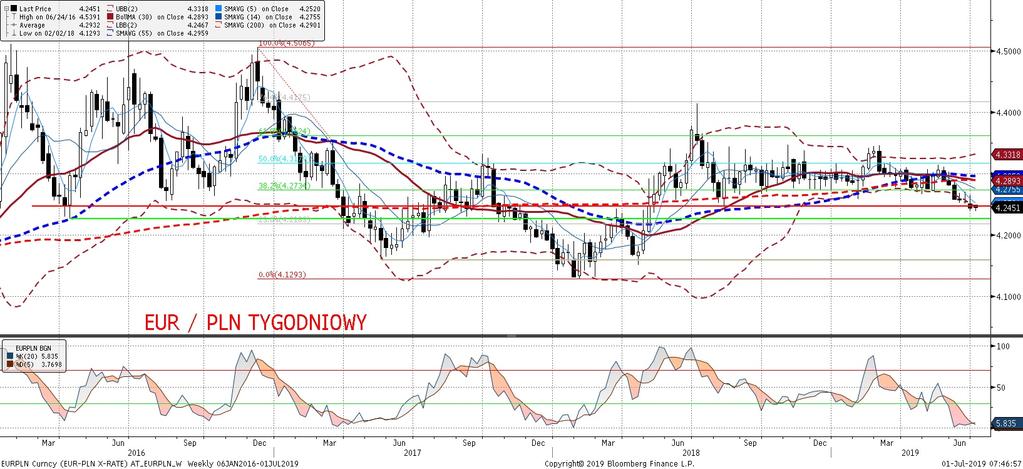Click the black Last Price color swatch
This screenshot has width=1023, height=469.
click(14, 8)
